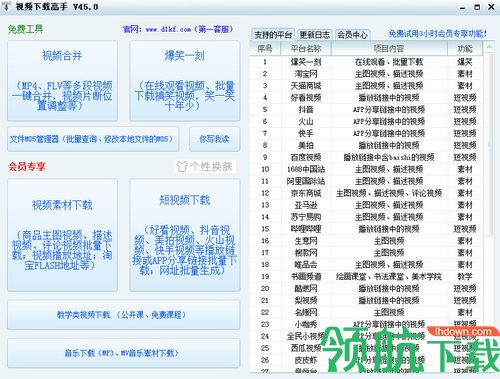Open free trial 免费试用3小时会员专享功能 link

tap(437, 34)
